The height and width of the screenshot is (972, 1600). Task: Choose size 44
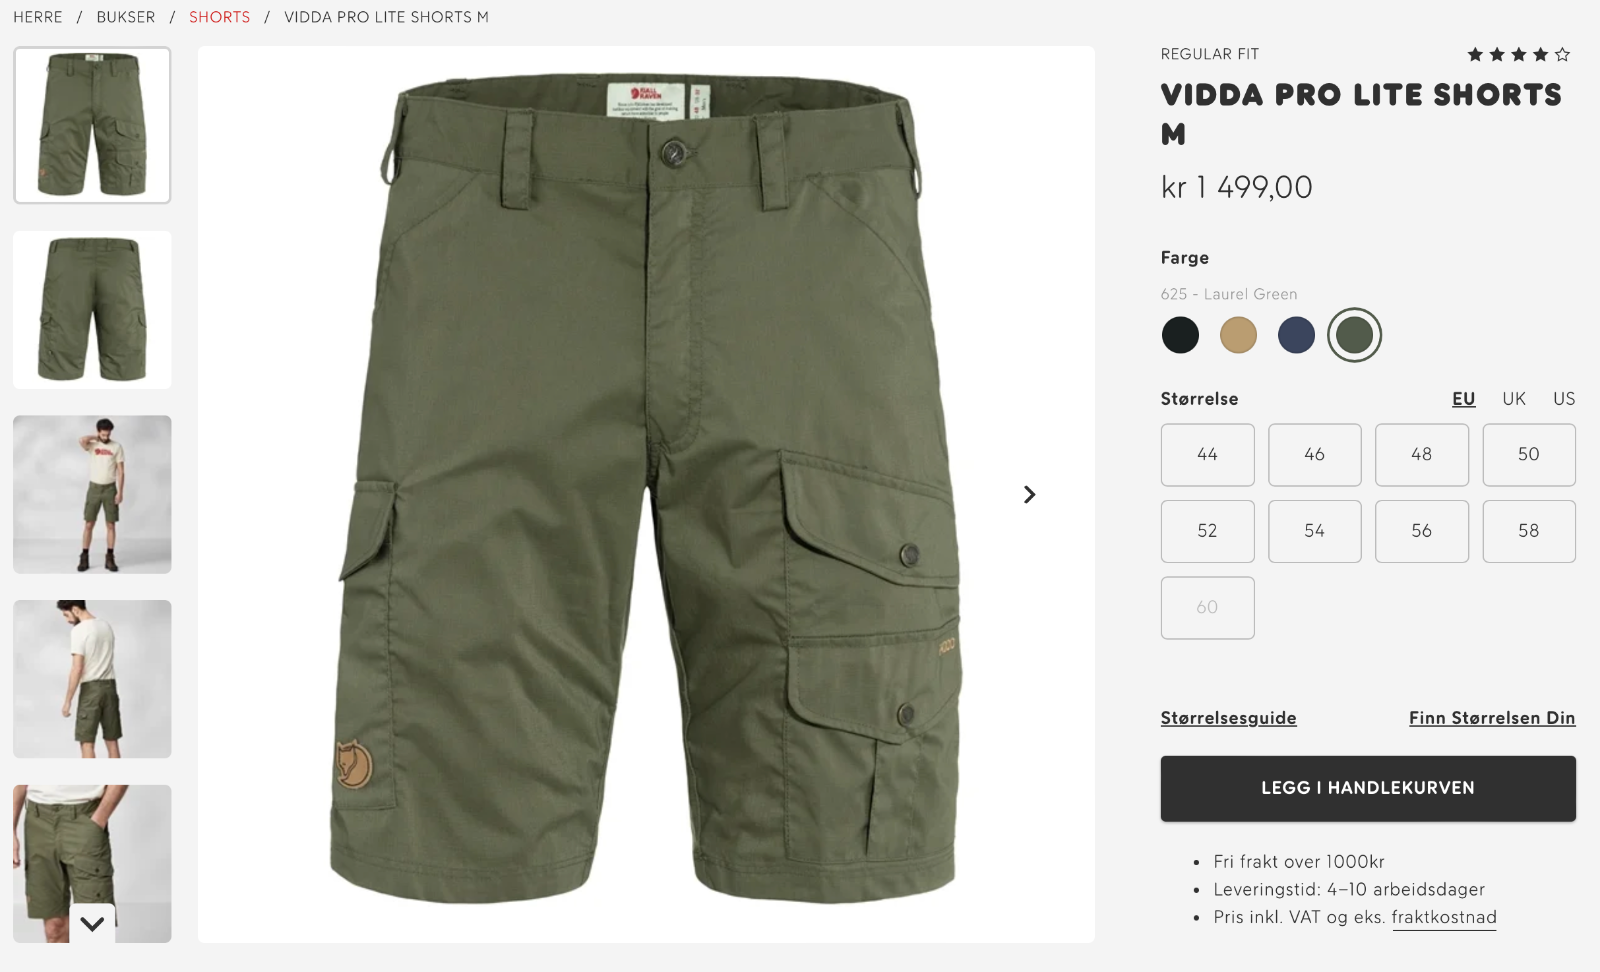pos(1207,455)
